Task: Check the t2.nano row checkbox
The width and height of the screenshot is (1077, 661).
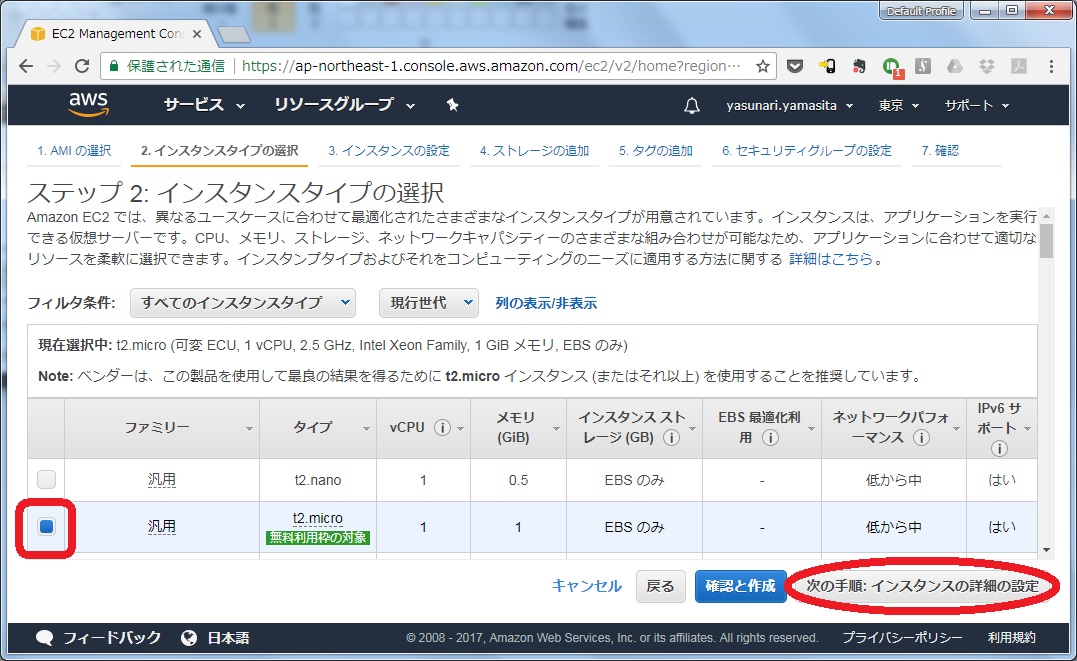Action: coord(46,479)
